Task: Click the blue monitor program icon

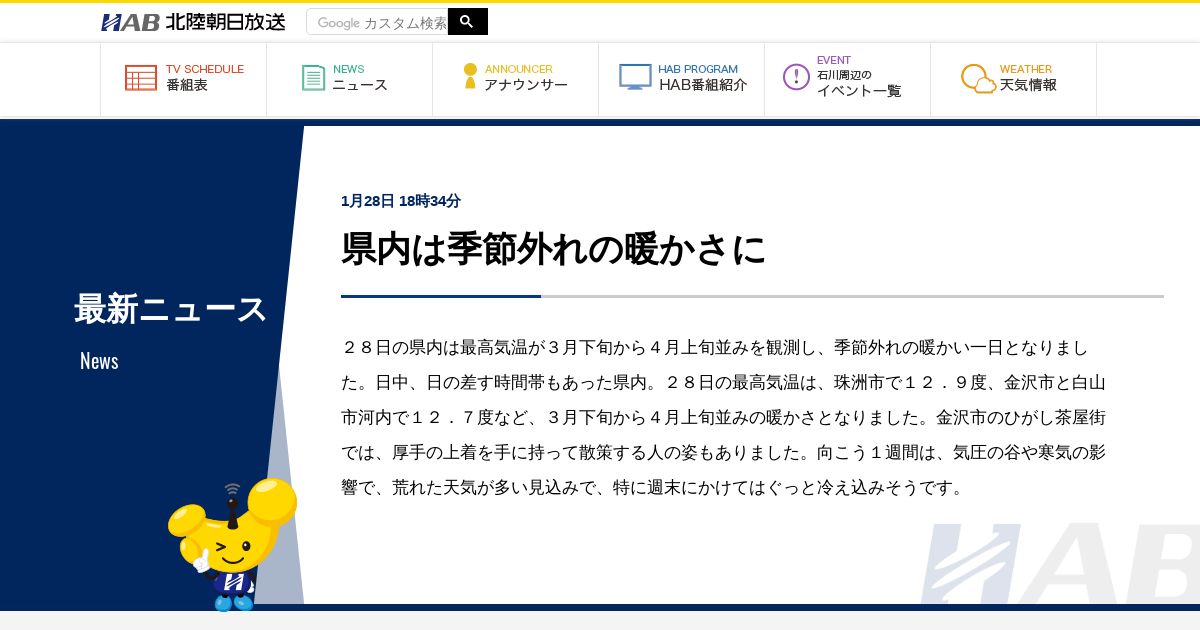Action: pyautogui.click(x=635, y=77)
